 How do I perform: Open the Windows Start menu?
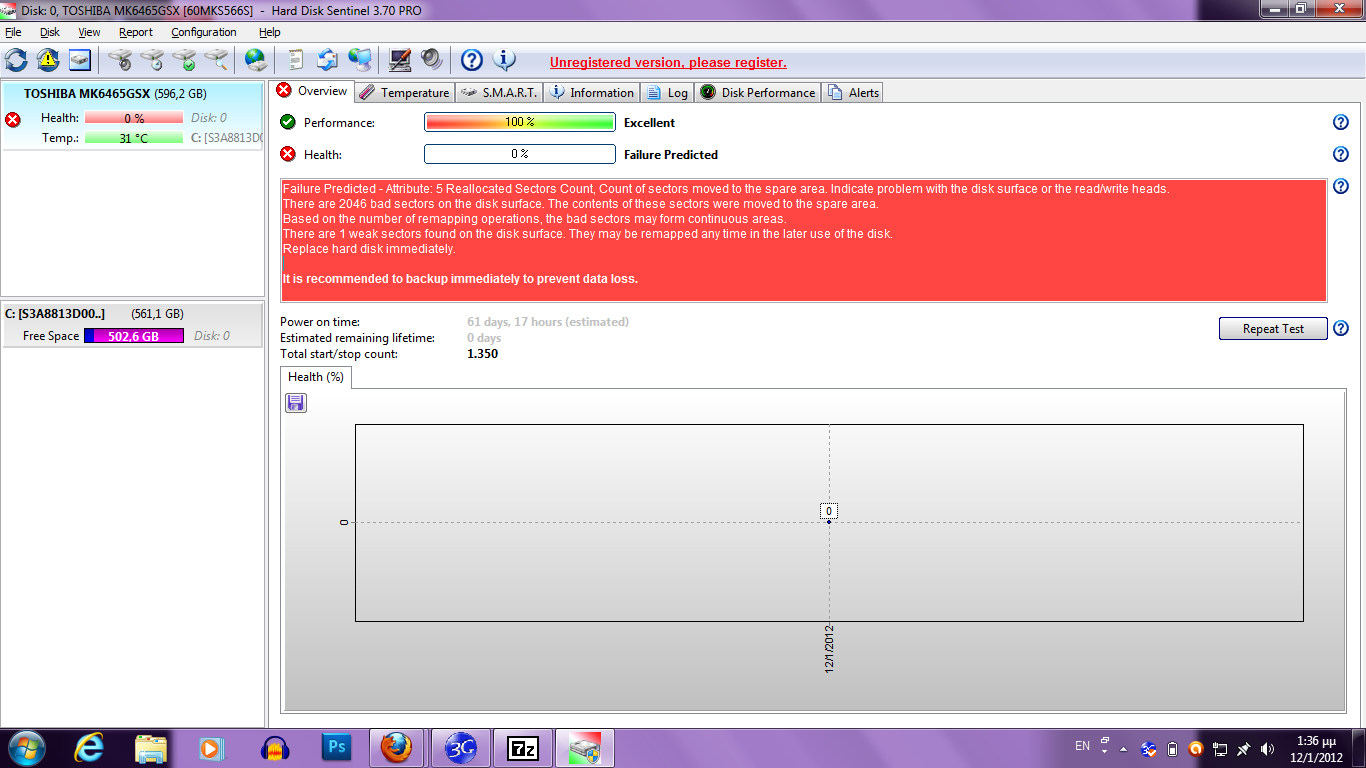point(25,747)
